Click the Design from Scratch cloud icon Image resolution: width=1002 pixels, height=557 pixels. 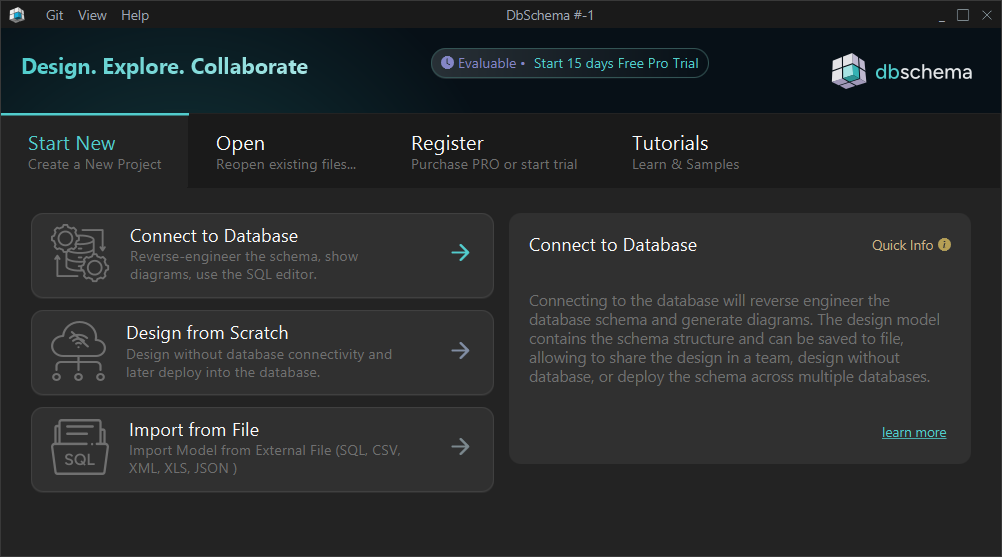point(79,353)
